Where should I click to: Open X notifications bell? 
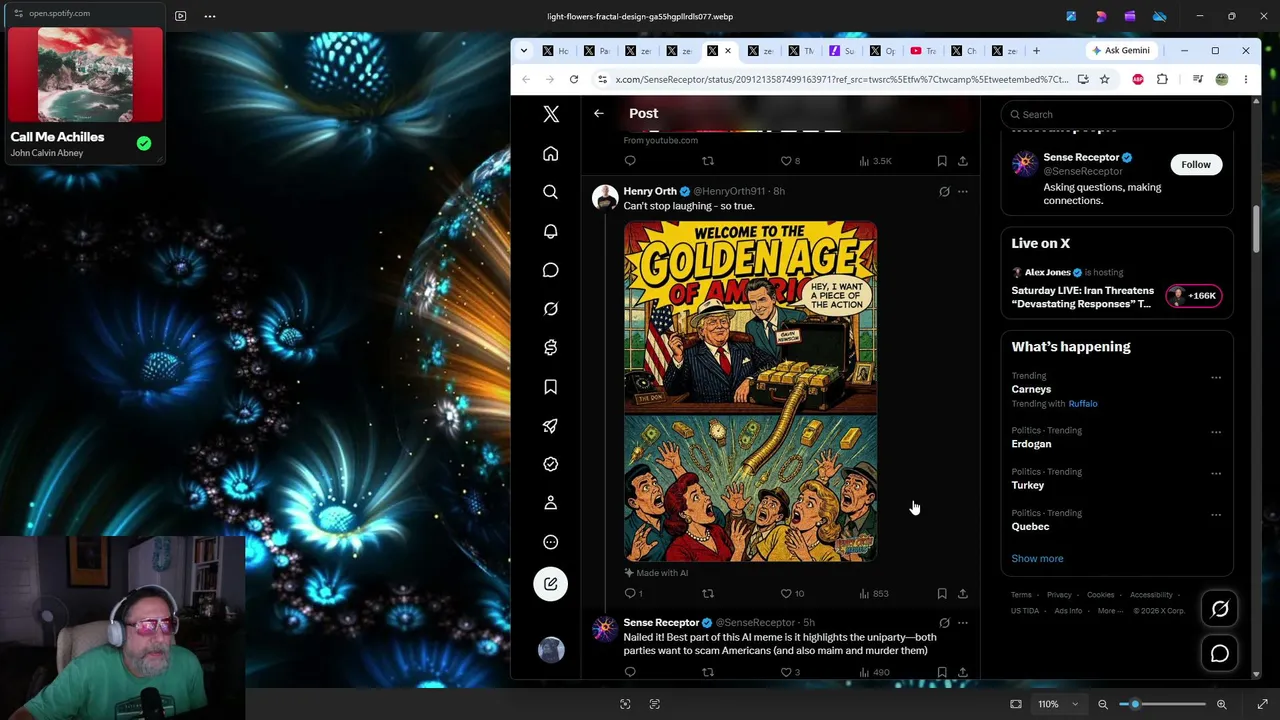pos(551,231)
